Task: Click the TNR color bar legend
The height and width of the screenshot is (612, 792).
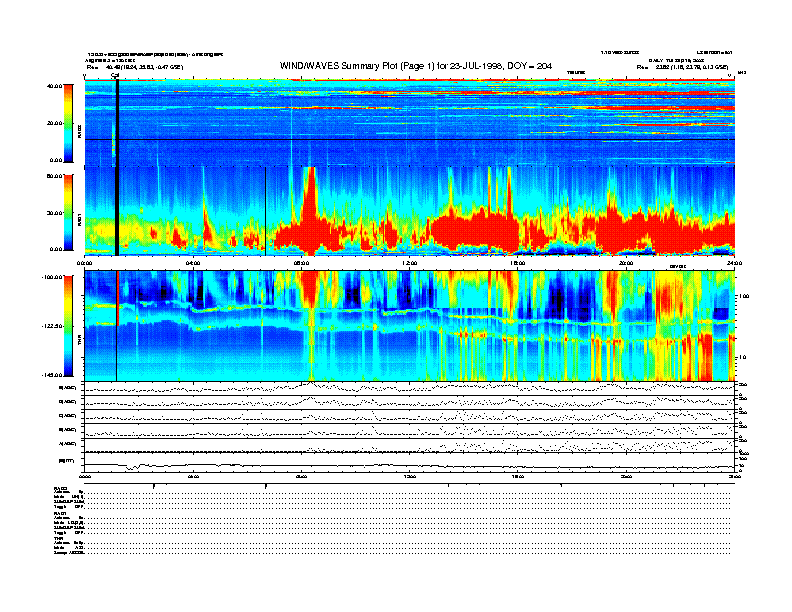Action: point(68,326)
